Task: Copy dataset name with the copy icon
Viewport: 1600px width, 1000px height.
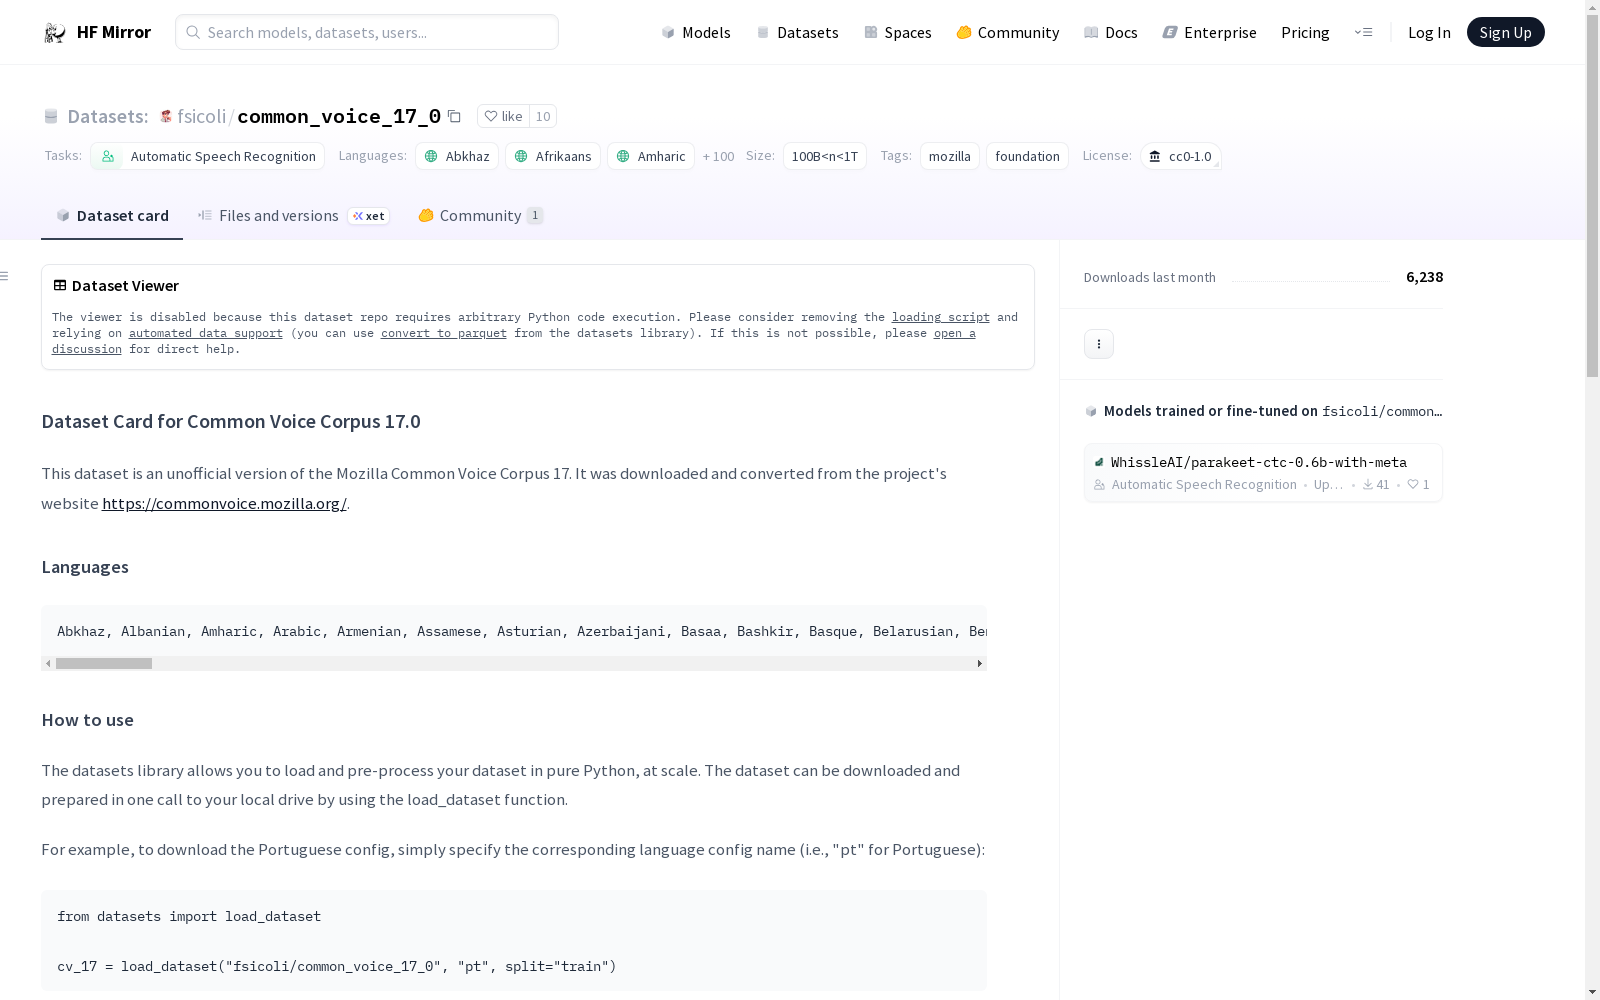Action: (x=454, y=117)
